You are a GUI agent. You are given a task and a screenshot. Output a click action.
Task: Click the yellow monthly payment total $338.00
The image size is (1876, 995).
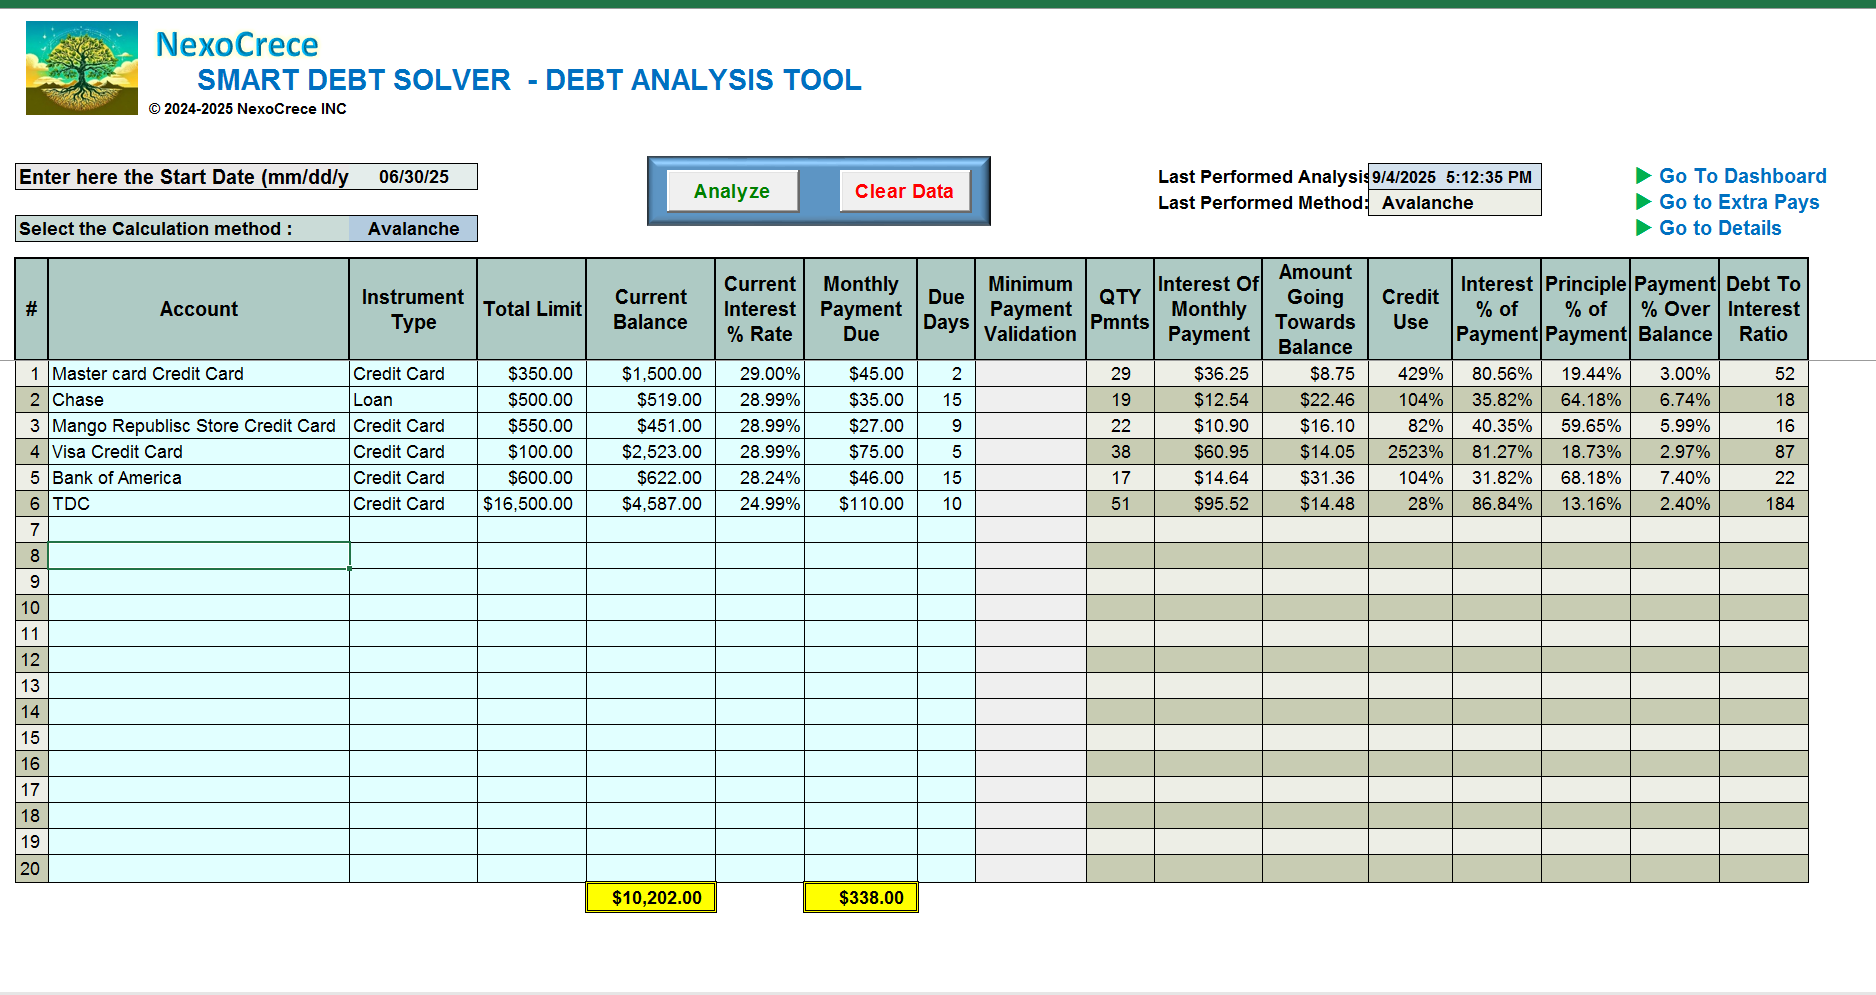point(861,898)
